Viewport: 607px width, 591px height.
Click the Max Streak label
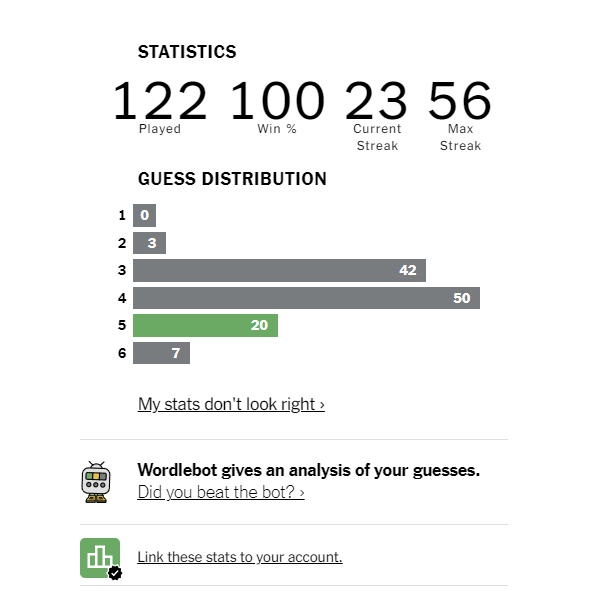click(x=460, y=137)
